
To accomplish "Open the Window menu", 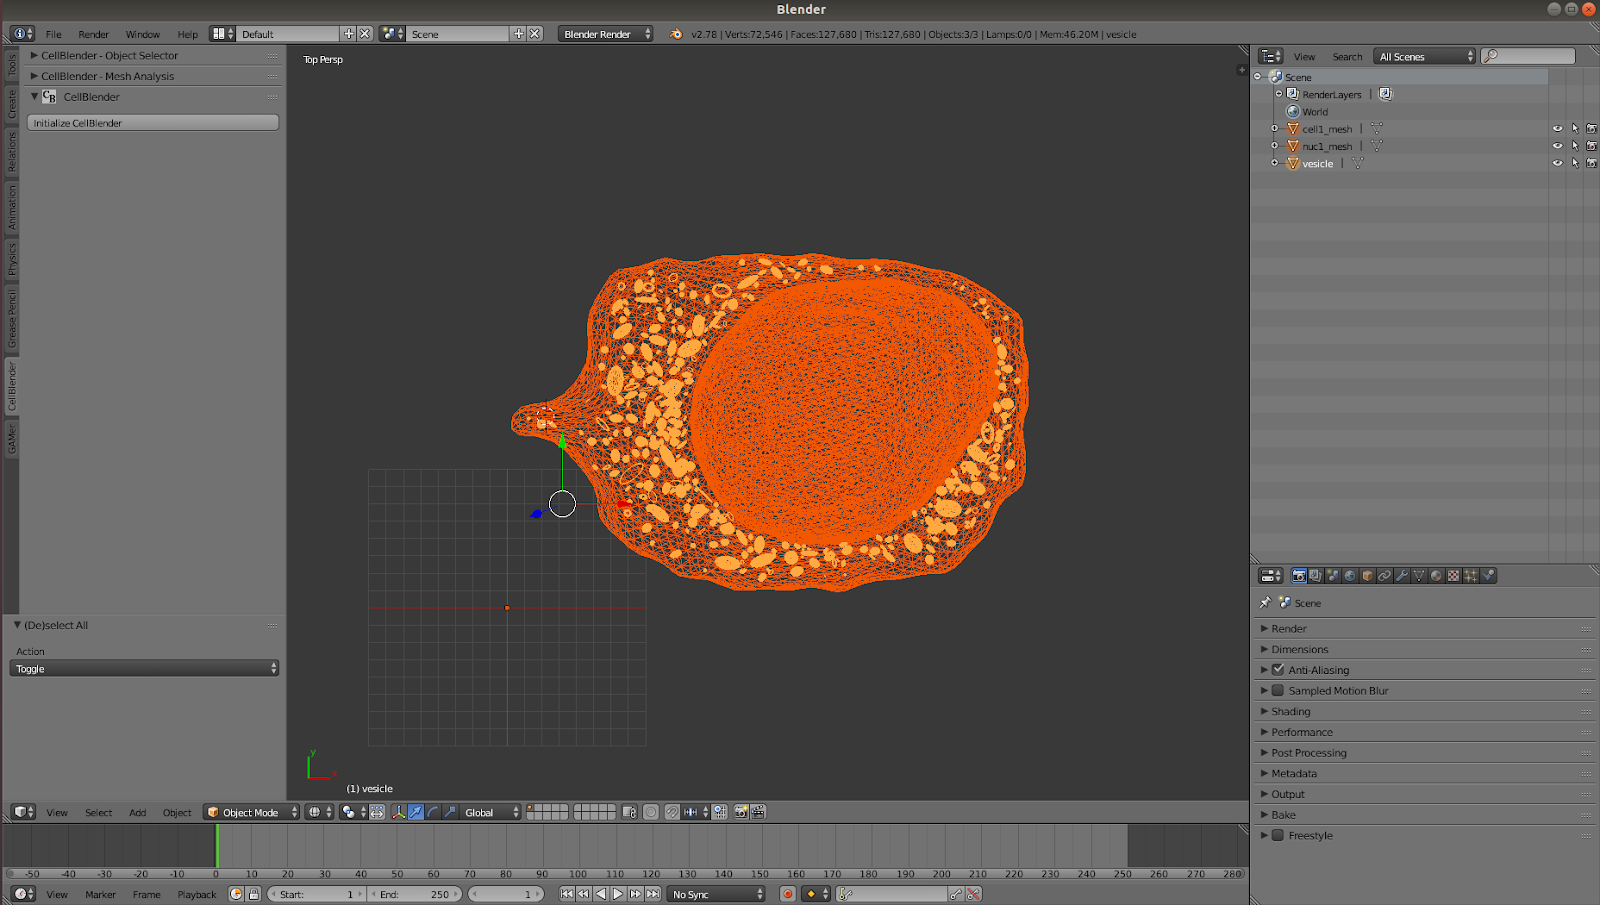I will pyautogui.click(x=143, y=34).
